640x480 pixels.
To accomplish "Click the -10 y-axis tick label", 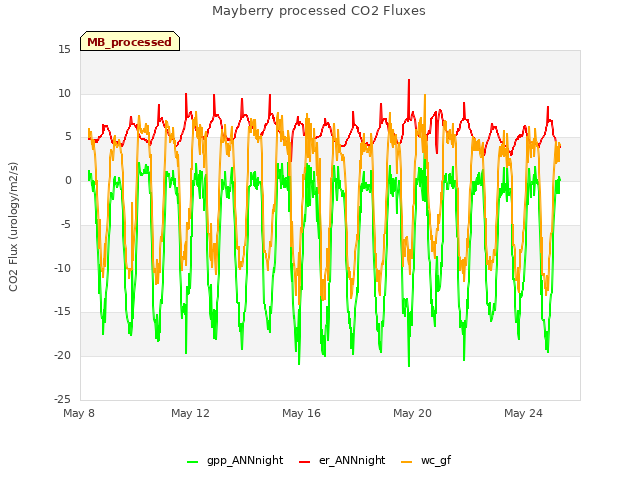I will pos(62,269).
